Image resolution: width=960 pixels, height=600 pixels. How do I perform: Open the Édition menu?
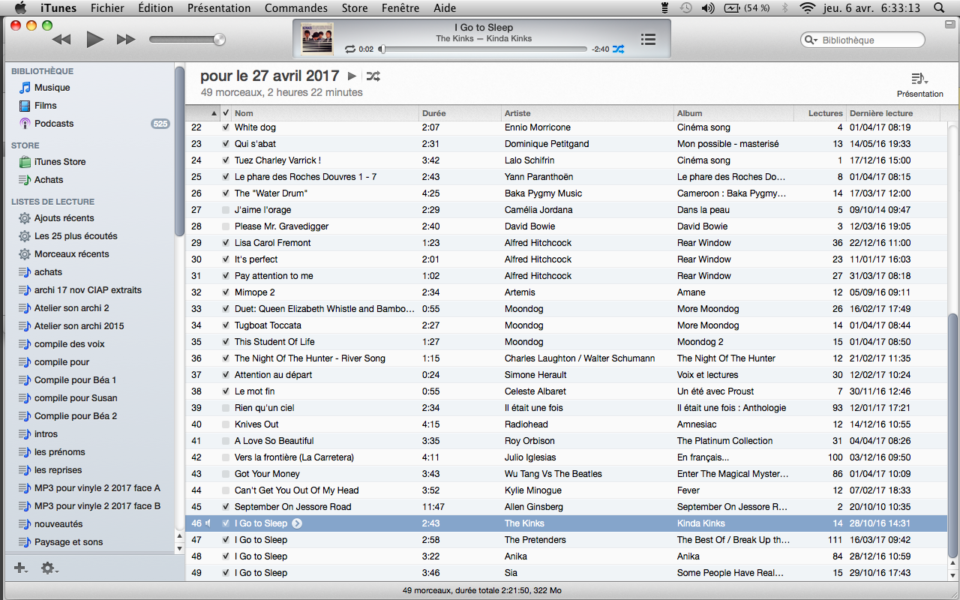(x=156, y=8)
